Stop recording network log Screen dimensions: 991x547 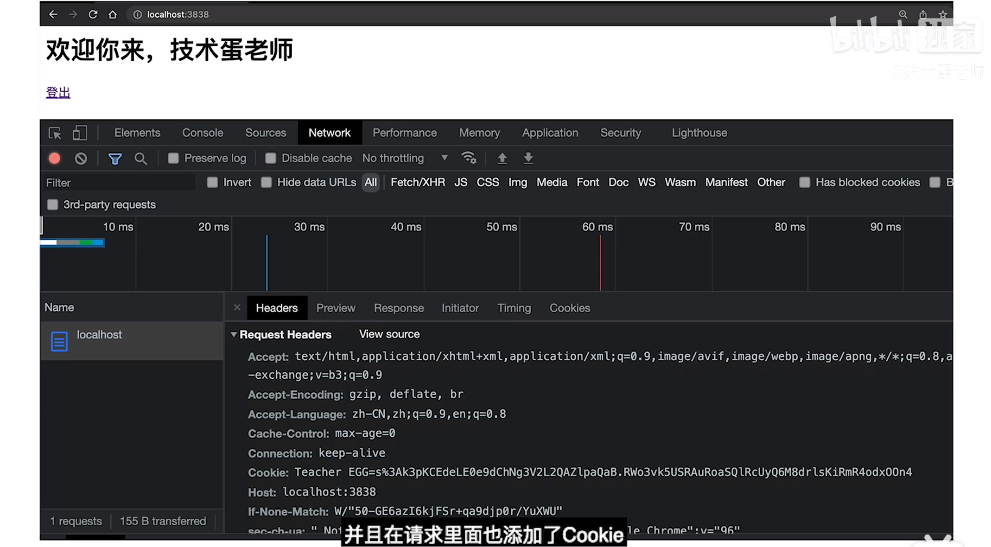[54, 158]
